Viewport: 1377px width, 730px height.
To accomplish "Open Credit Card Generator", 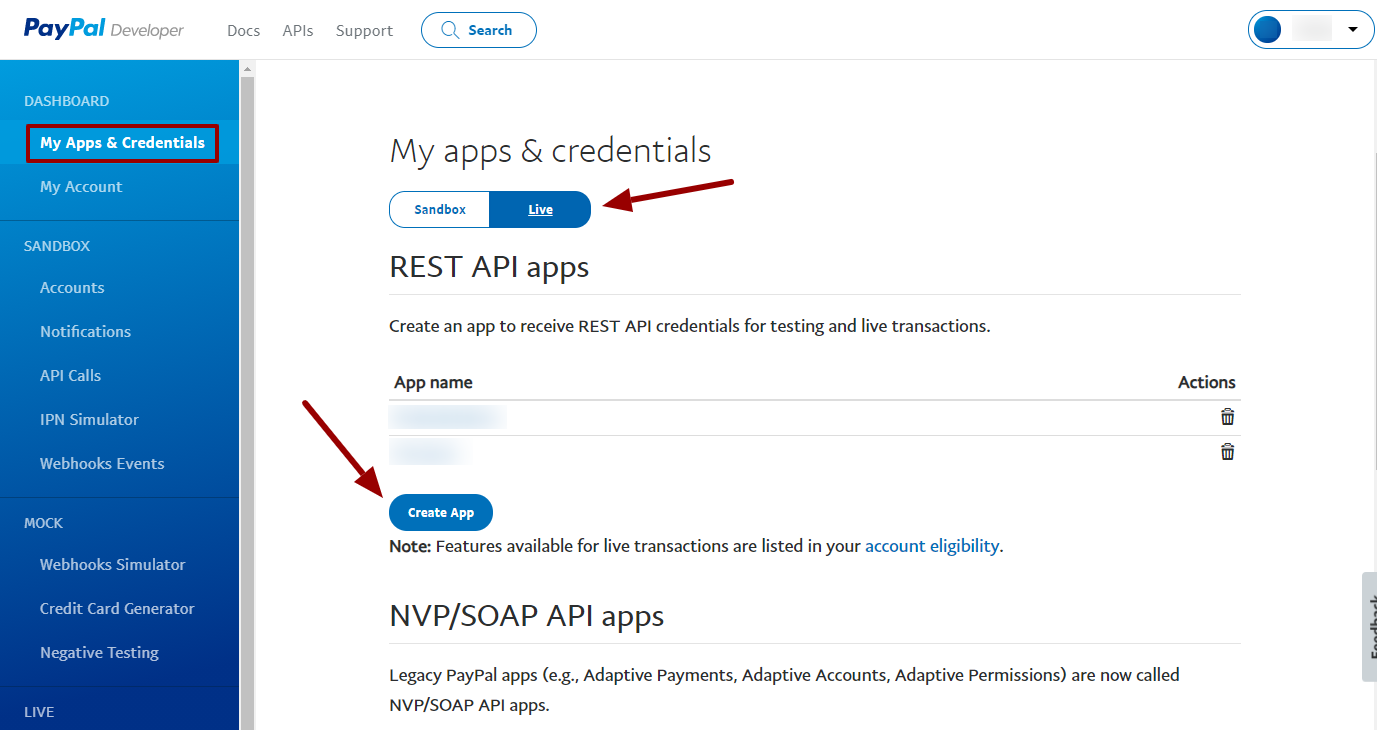I will 117,609.
